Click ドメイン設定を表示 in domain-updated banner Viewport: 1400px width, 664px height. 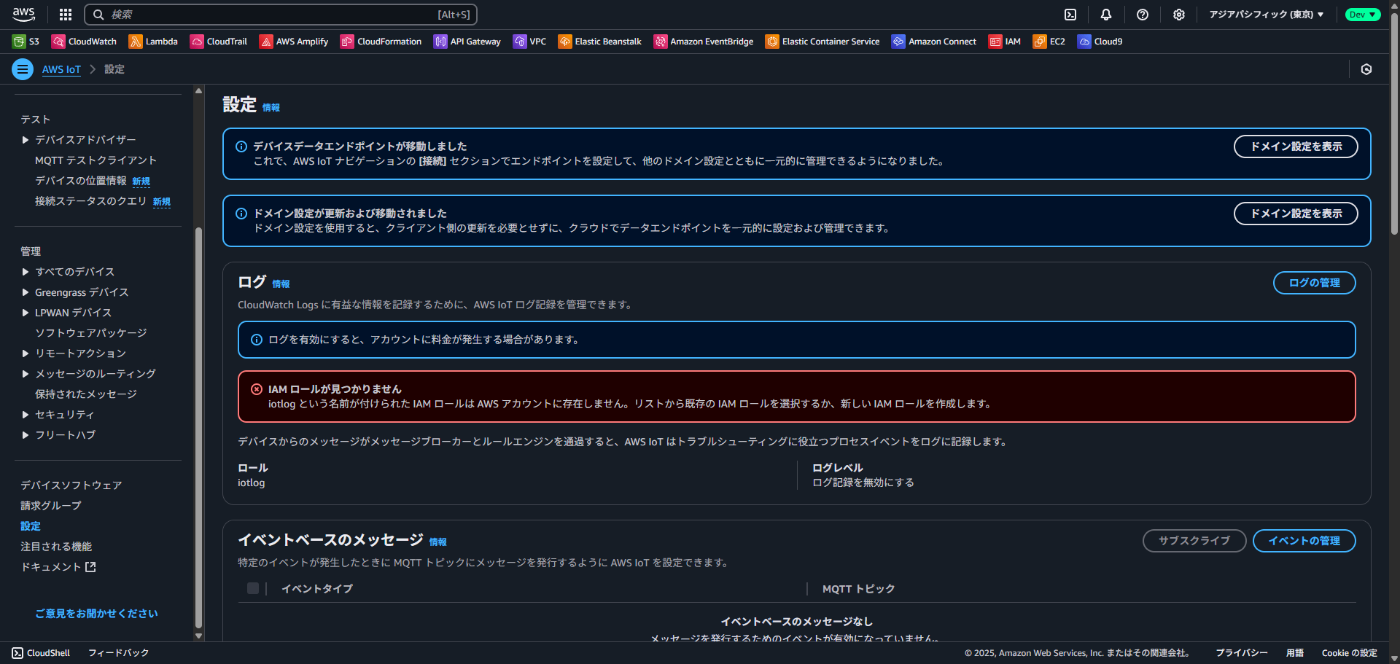(1295, 213)
